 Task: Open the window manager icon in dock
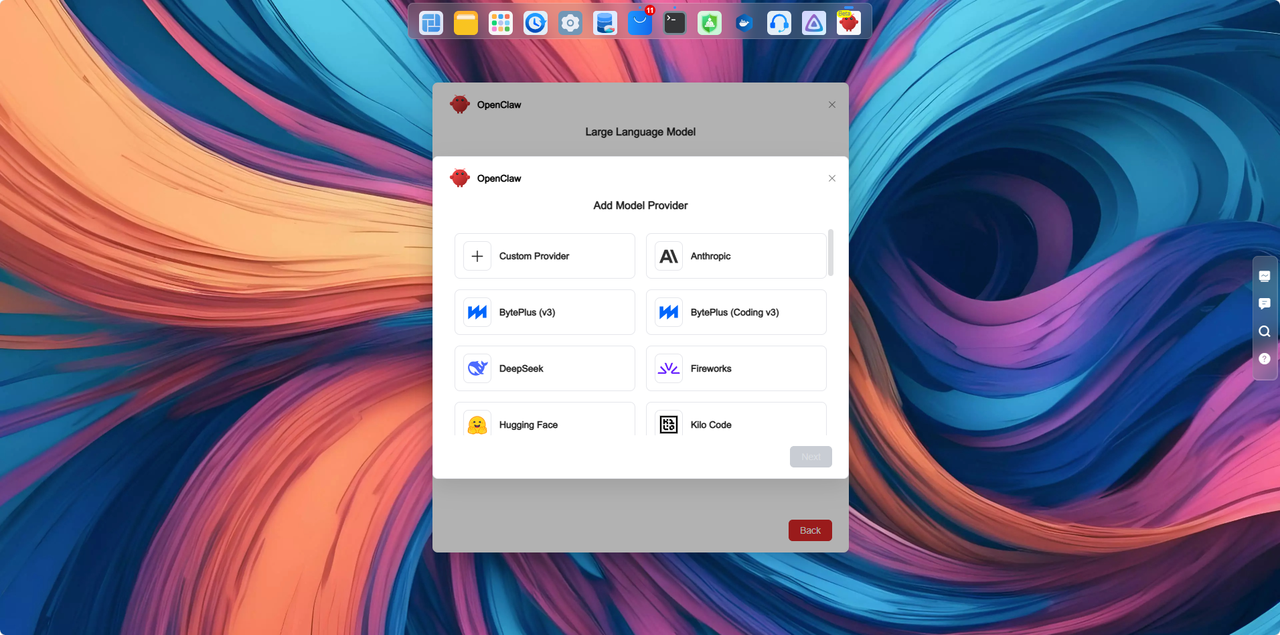click(x=431, y=22)
